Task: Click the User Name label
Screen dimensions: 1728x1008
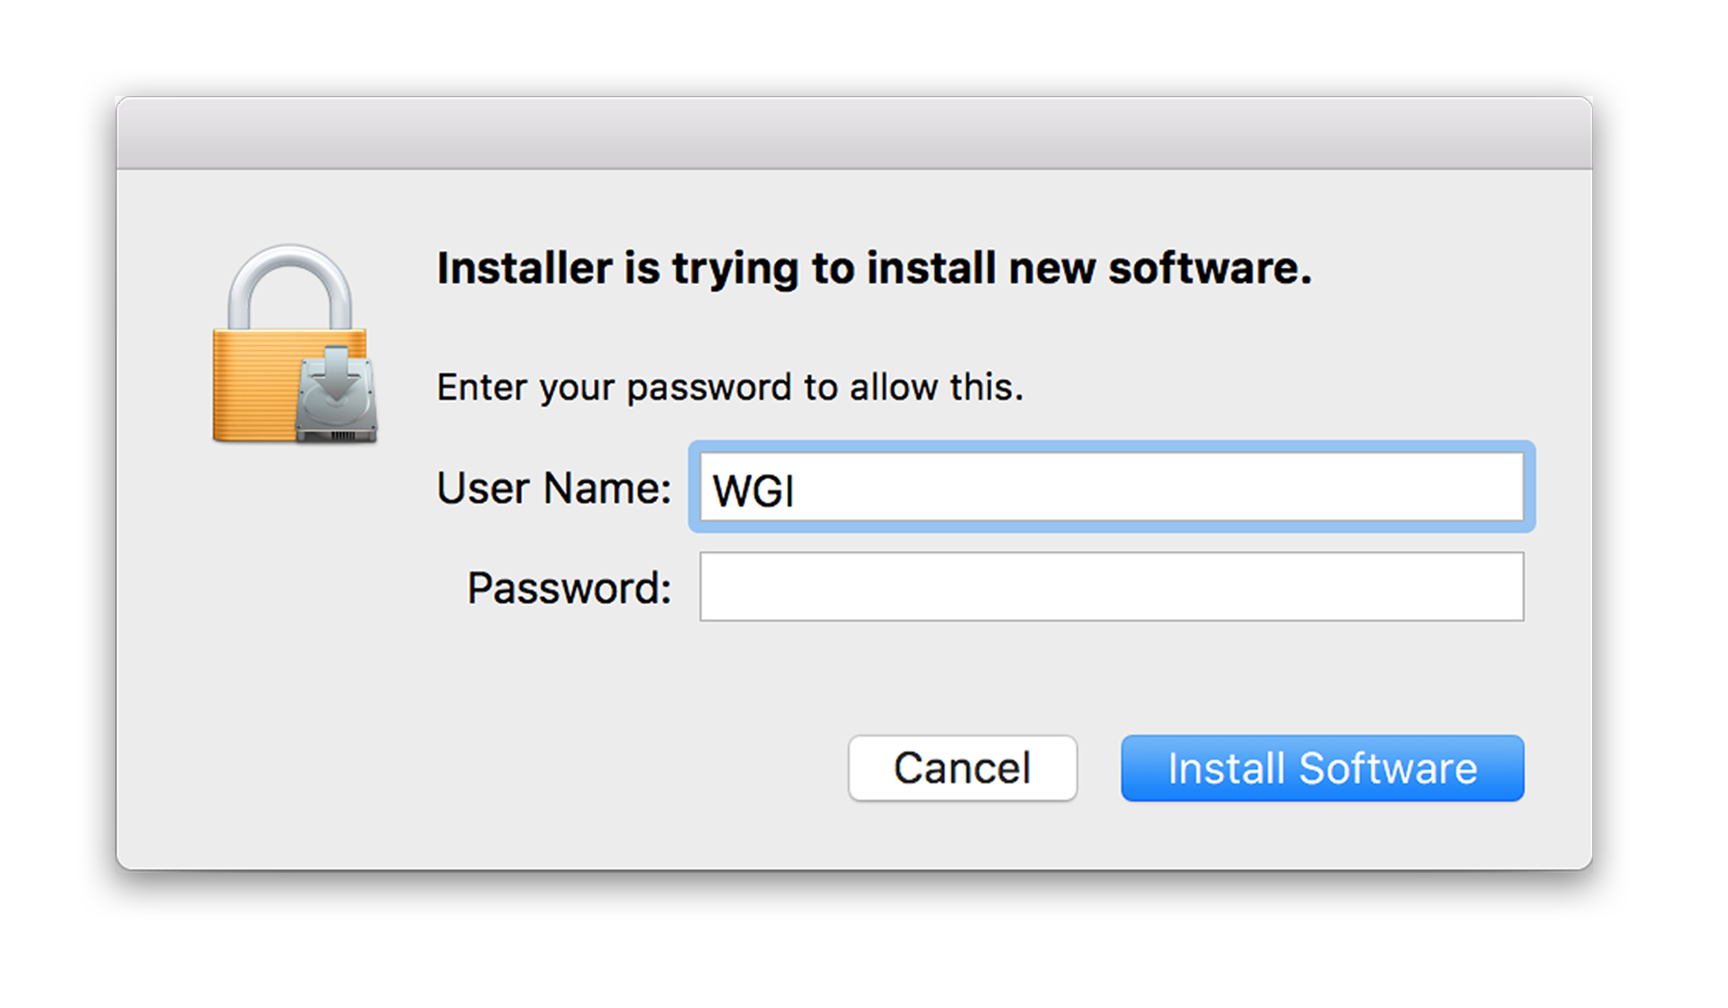Action: 554,488
